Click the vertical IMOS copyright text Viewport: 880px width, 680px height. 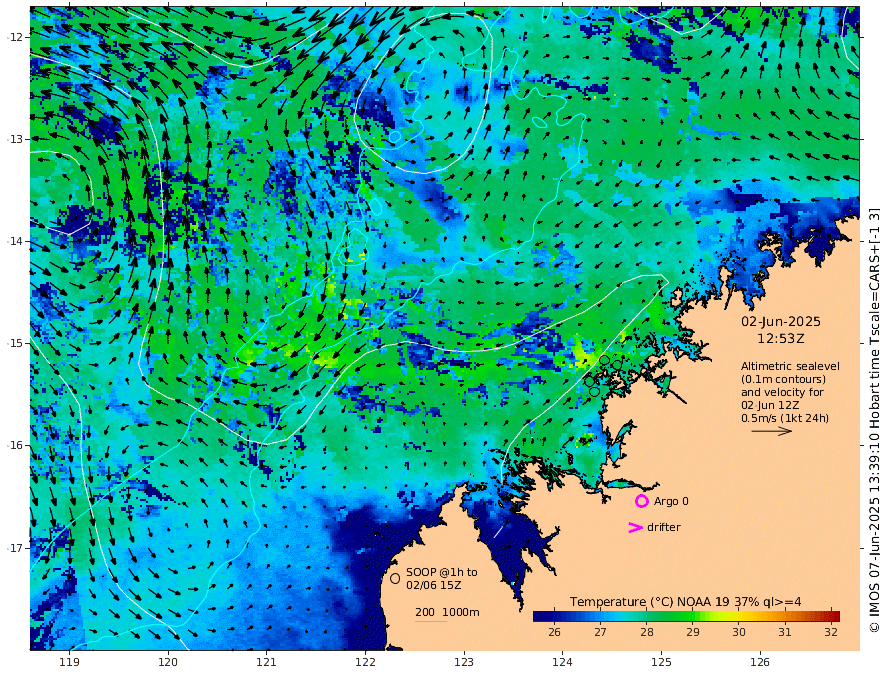click(874, 421)
